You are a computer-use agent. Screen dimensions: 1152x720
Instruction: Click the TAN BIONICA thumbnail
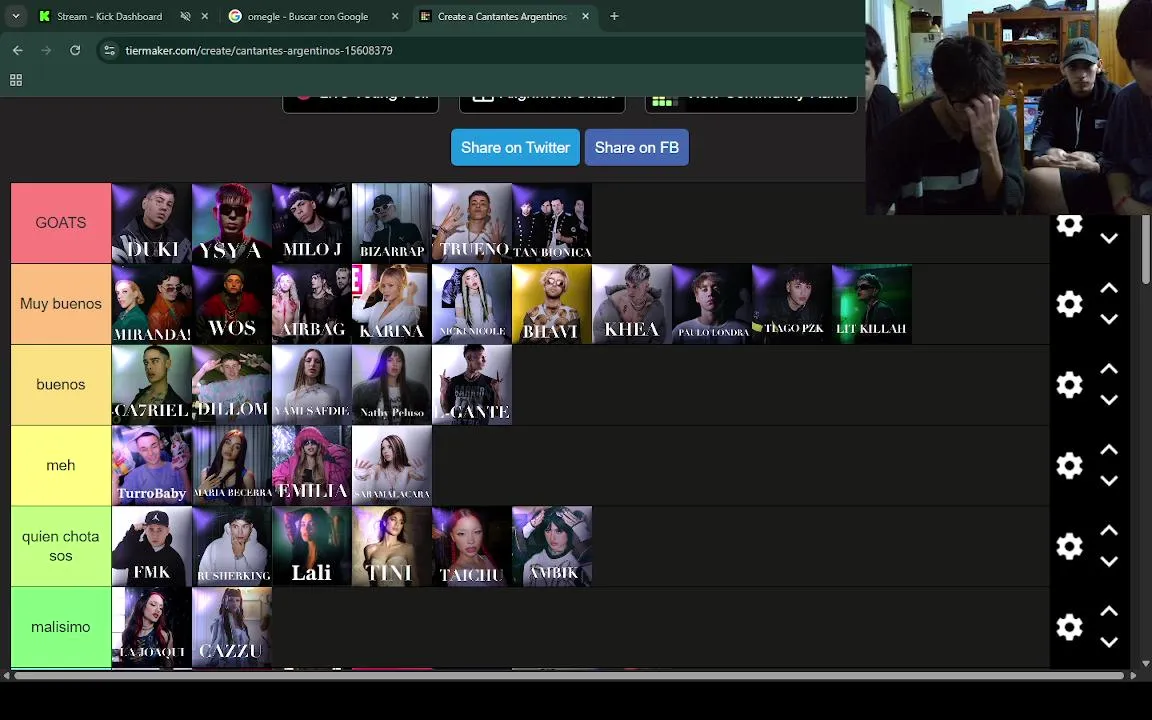(552, 223)
